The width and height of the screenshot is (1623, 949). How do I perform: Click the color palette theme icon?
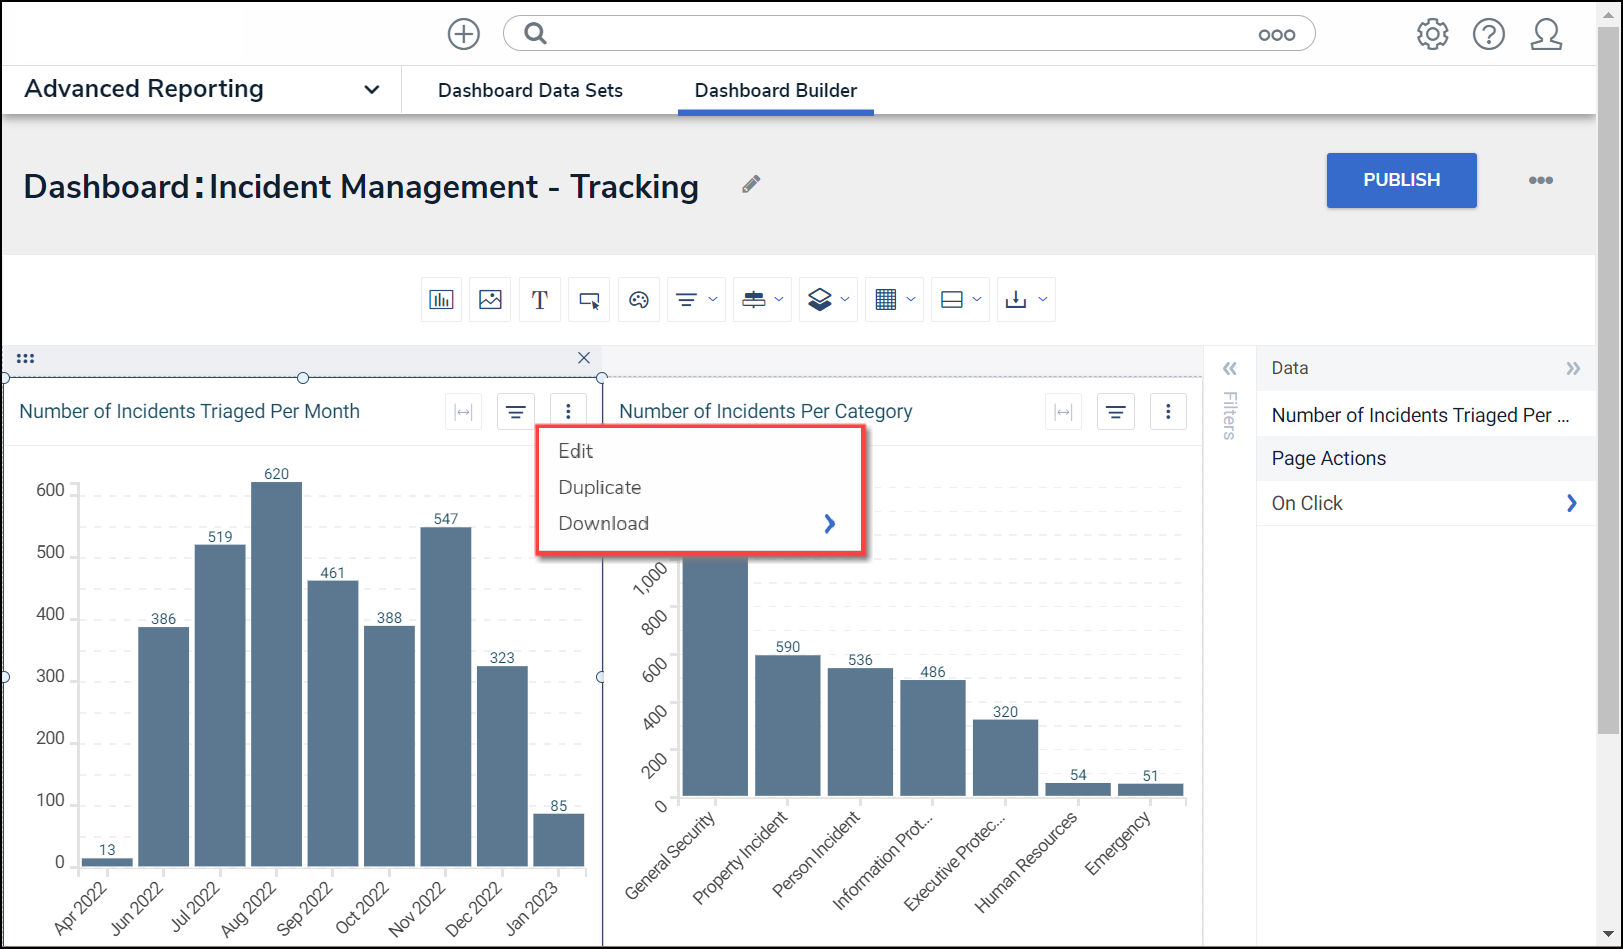coord(639,300)
